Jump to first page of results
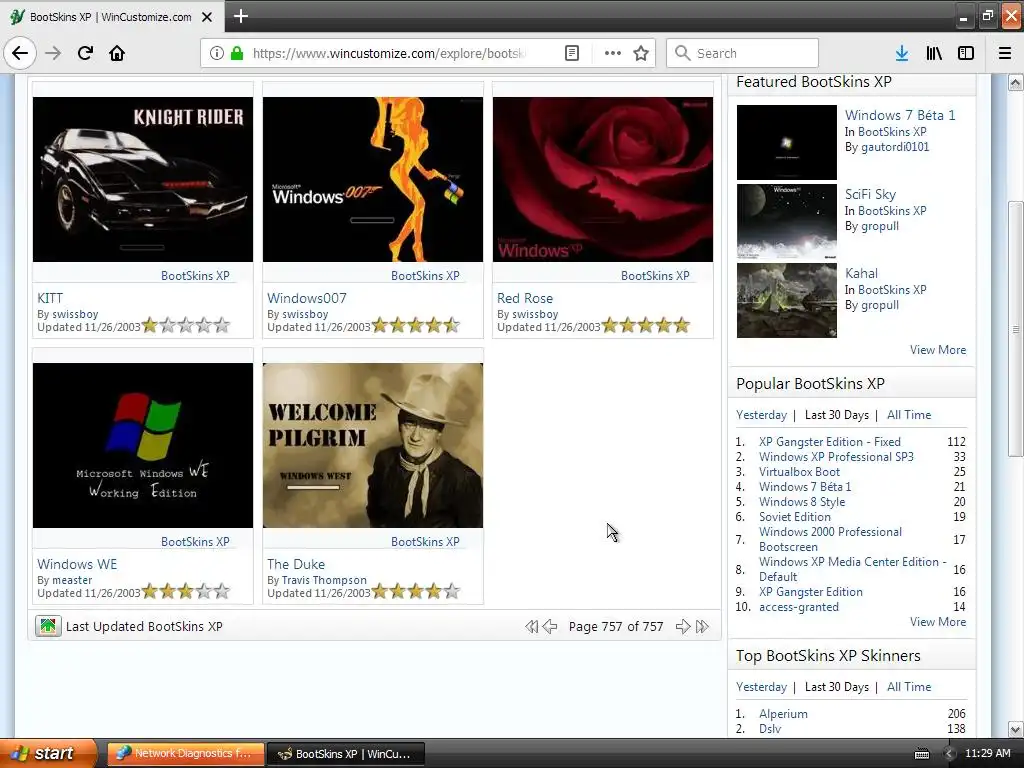This screenshot has height=768, width=1024. pyautogui.click(x=532, y=627)
